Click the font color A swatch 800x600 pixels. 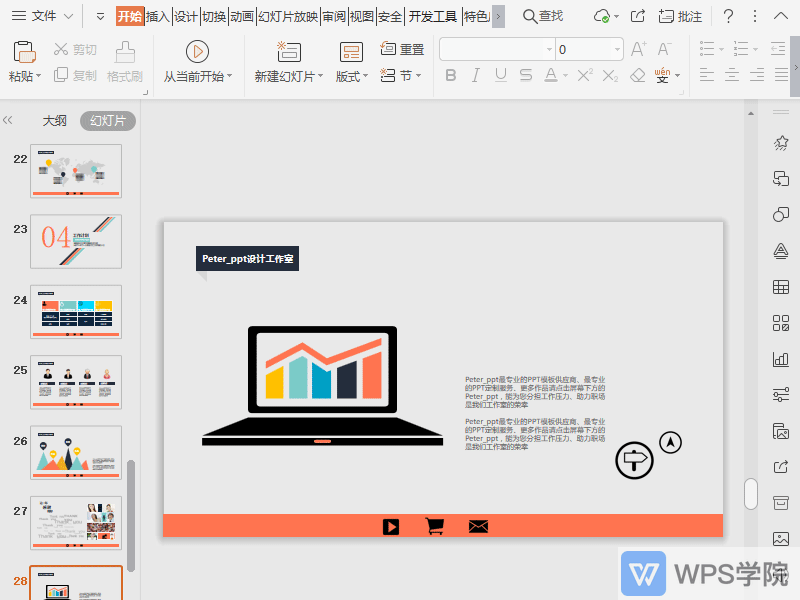tap(550, 76)
